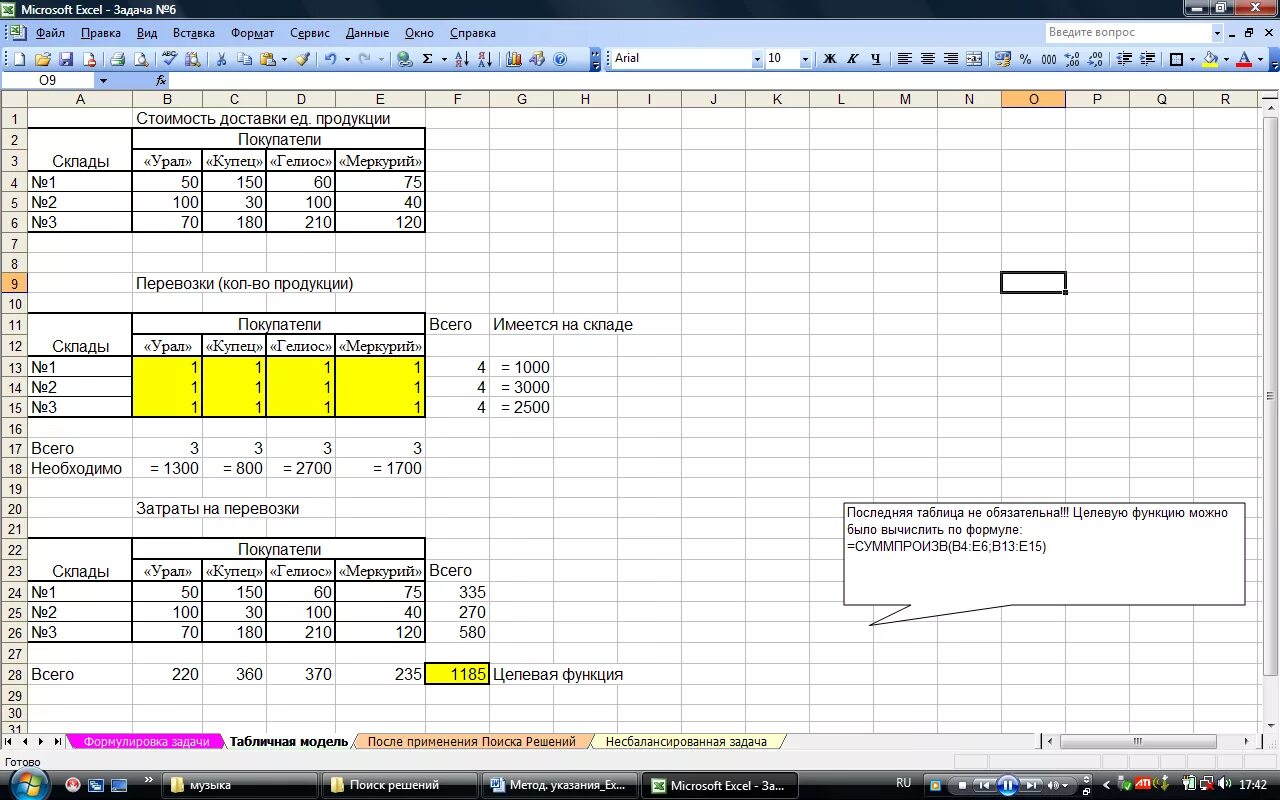Open the Сервис menu
The width and height of the screenshot is (1280, 800).
coord(310,33)
